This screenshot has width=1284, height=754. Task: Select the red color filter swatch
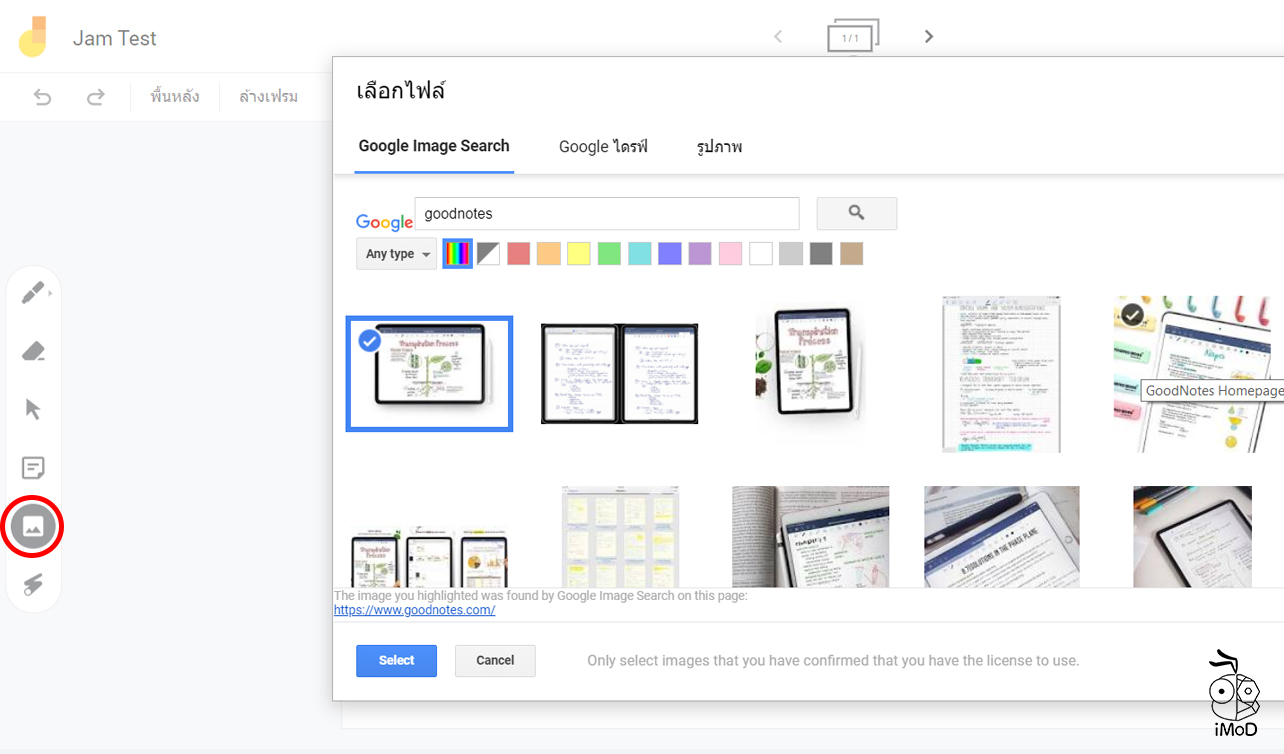[x=518, y=253]
